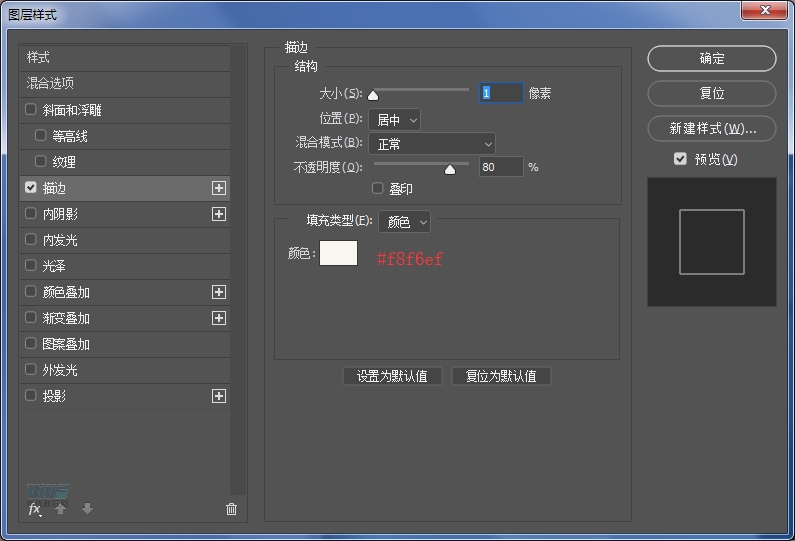Click the 确定 confirm button
The width and height of the screenshot is (795, 541).
711,59
